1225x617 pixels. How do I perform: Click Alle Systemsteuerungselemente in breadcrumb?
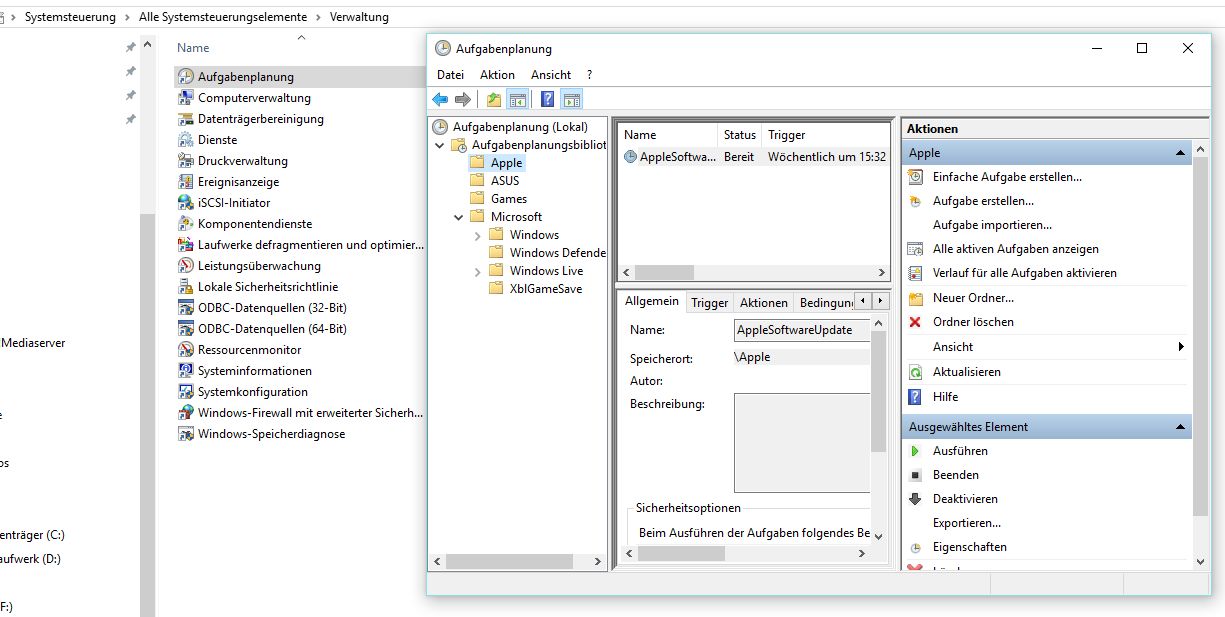click(221, 17)
